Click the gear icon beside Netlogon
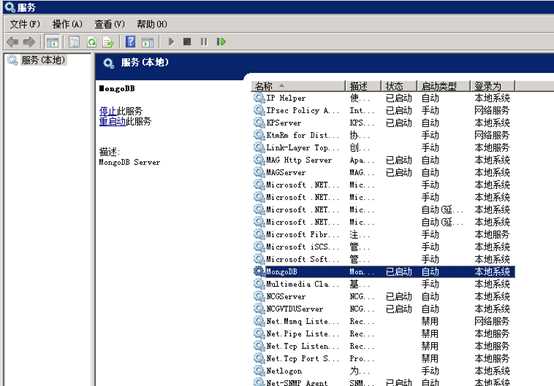554x386 pixels. click(259, 371)
